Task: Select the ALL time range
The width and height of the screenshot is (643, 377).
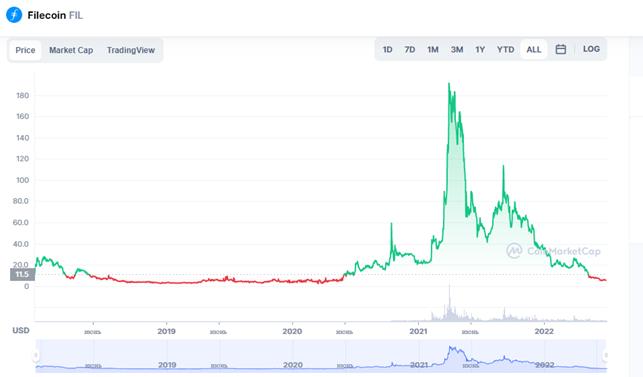Action: coord(534,50)
